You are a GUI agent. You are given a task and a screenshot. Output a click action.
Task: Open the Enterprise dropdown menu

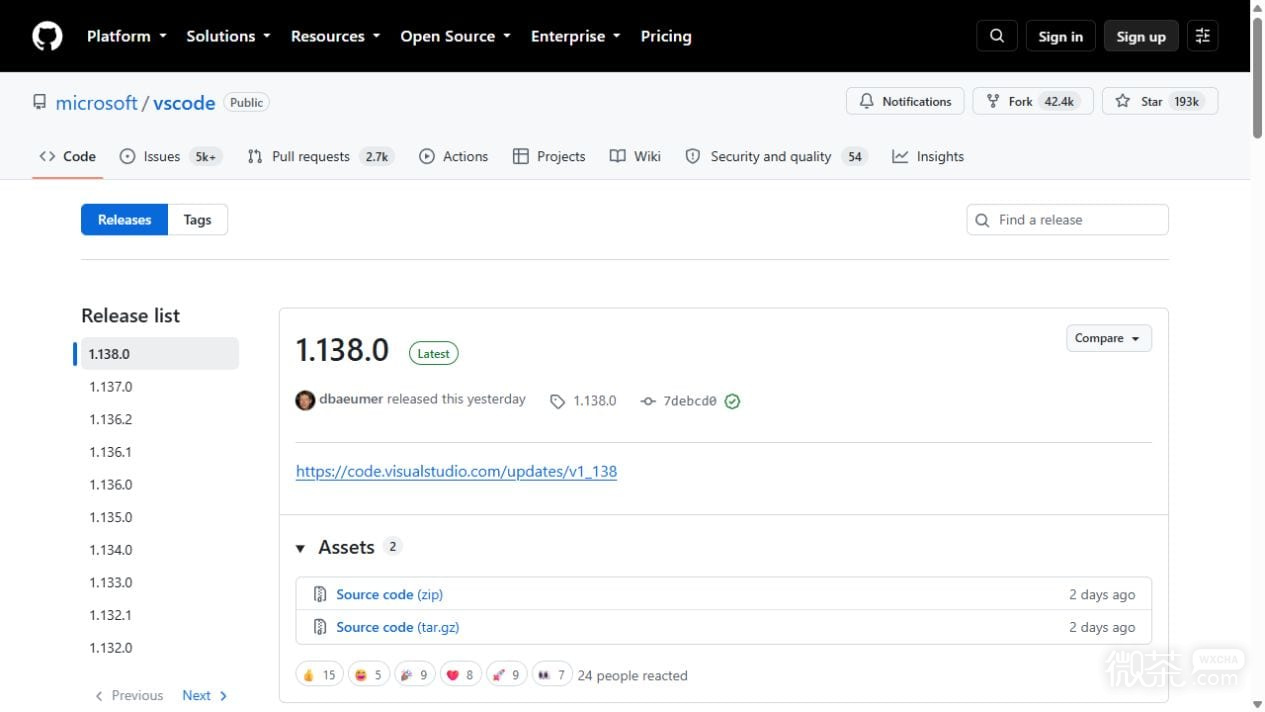(575, 36)
